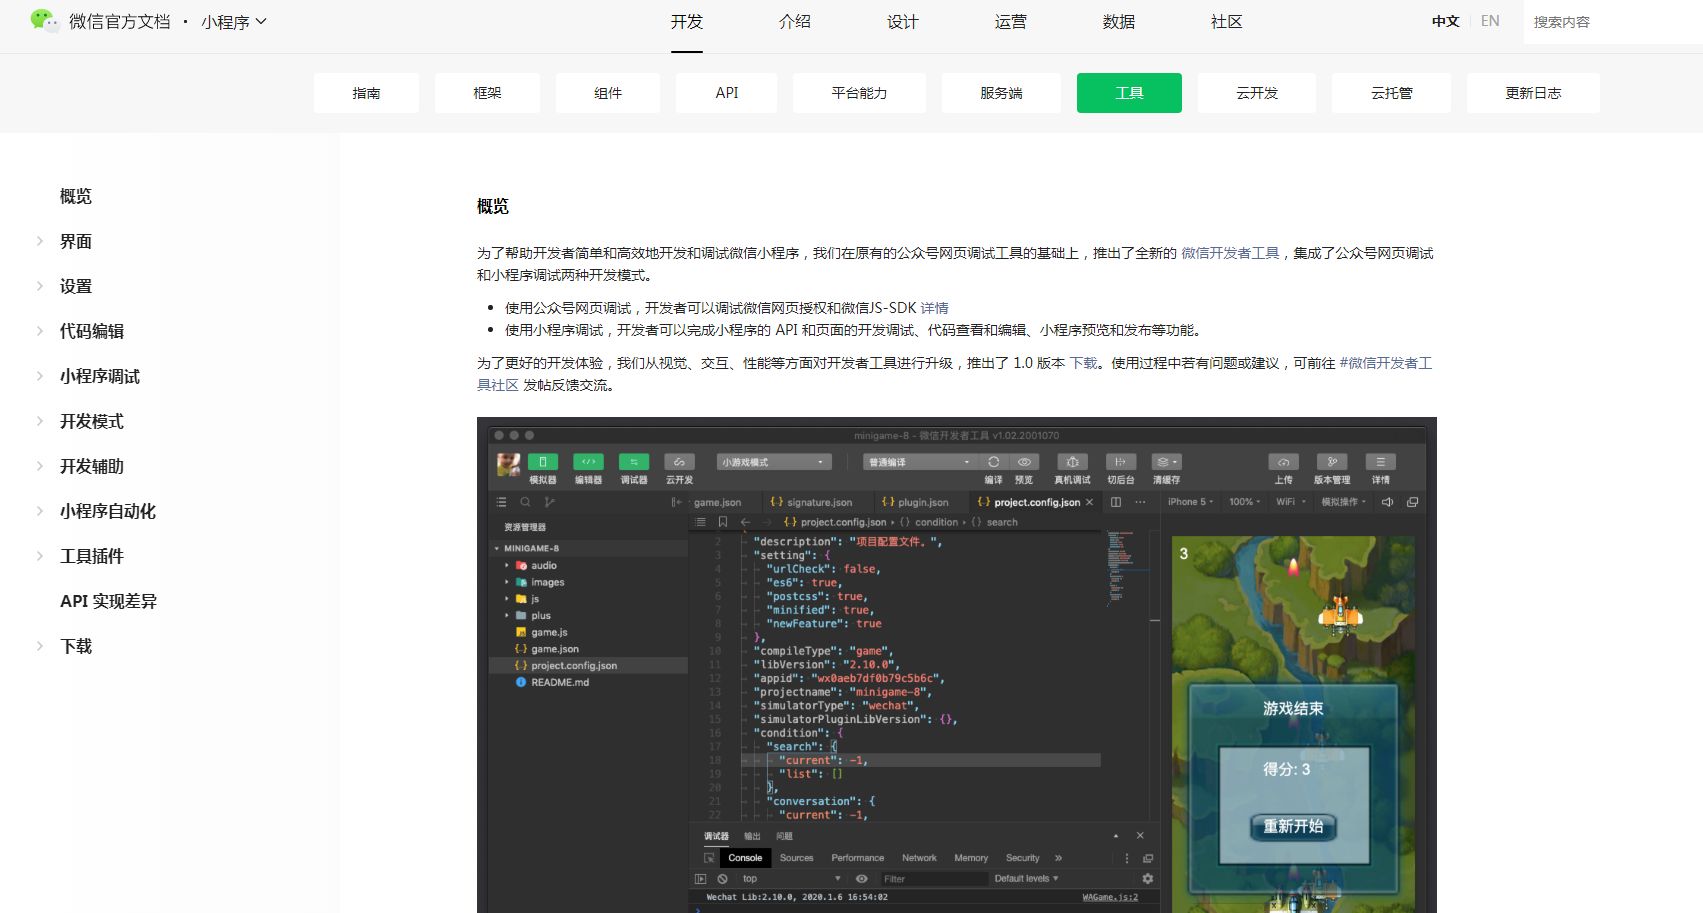The image size is (1703, 913).
Task: Expand the 开发模式 sidebar section
Action: [x=92, y=421]
